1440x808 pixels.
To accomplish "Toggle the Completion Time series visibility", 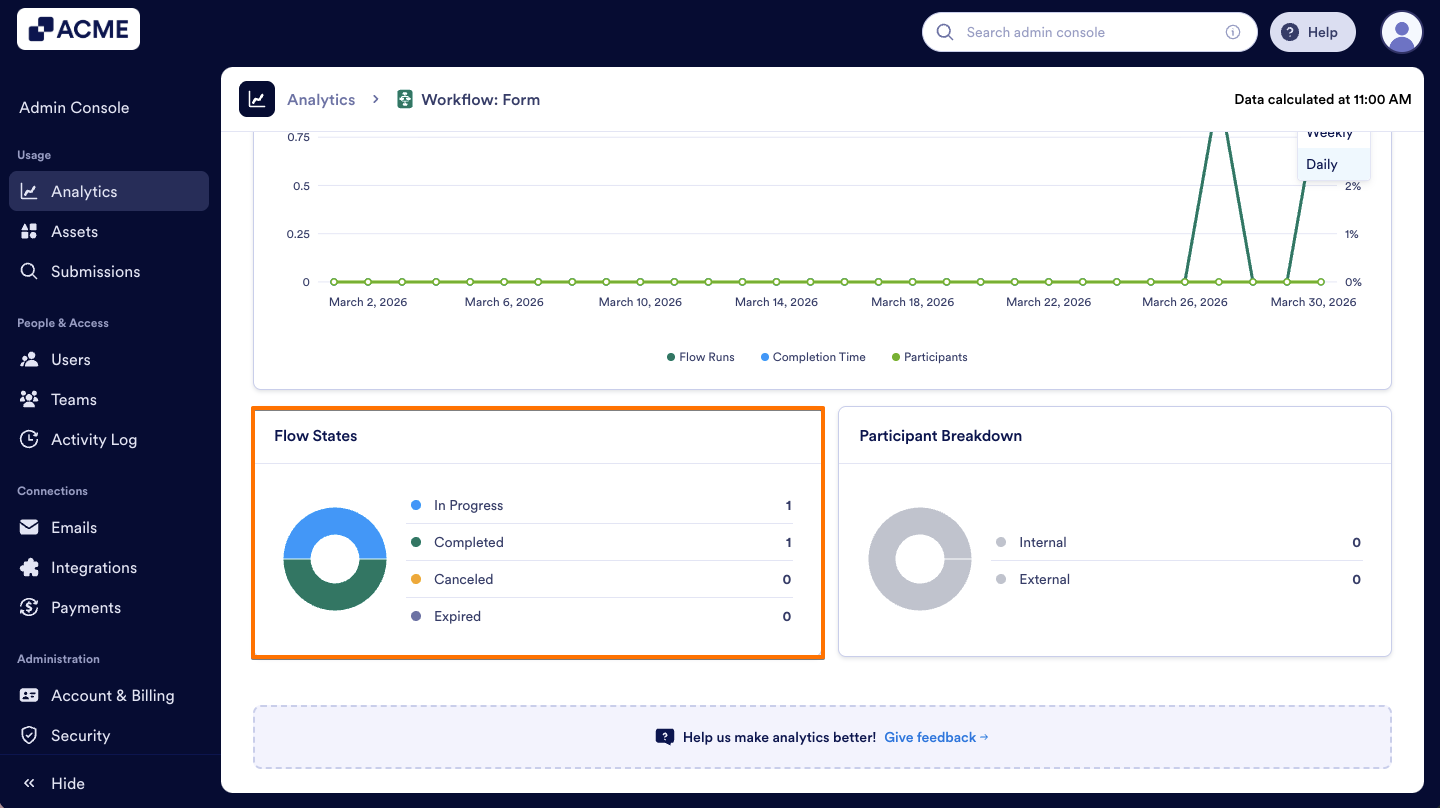I will click(812, 357).
